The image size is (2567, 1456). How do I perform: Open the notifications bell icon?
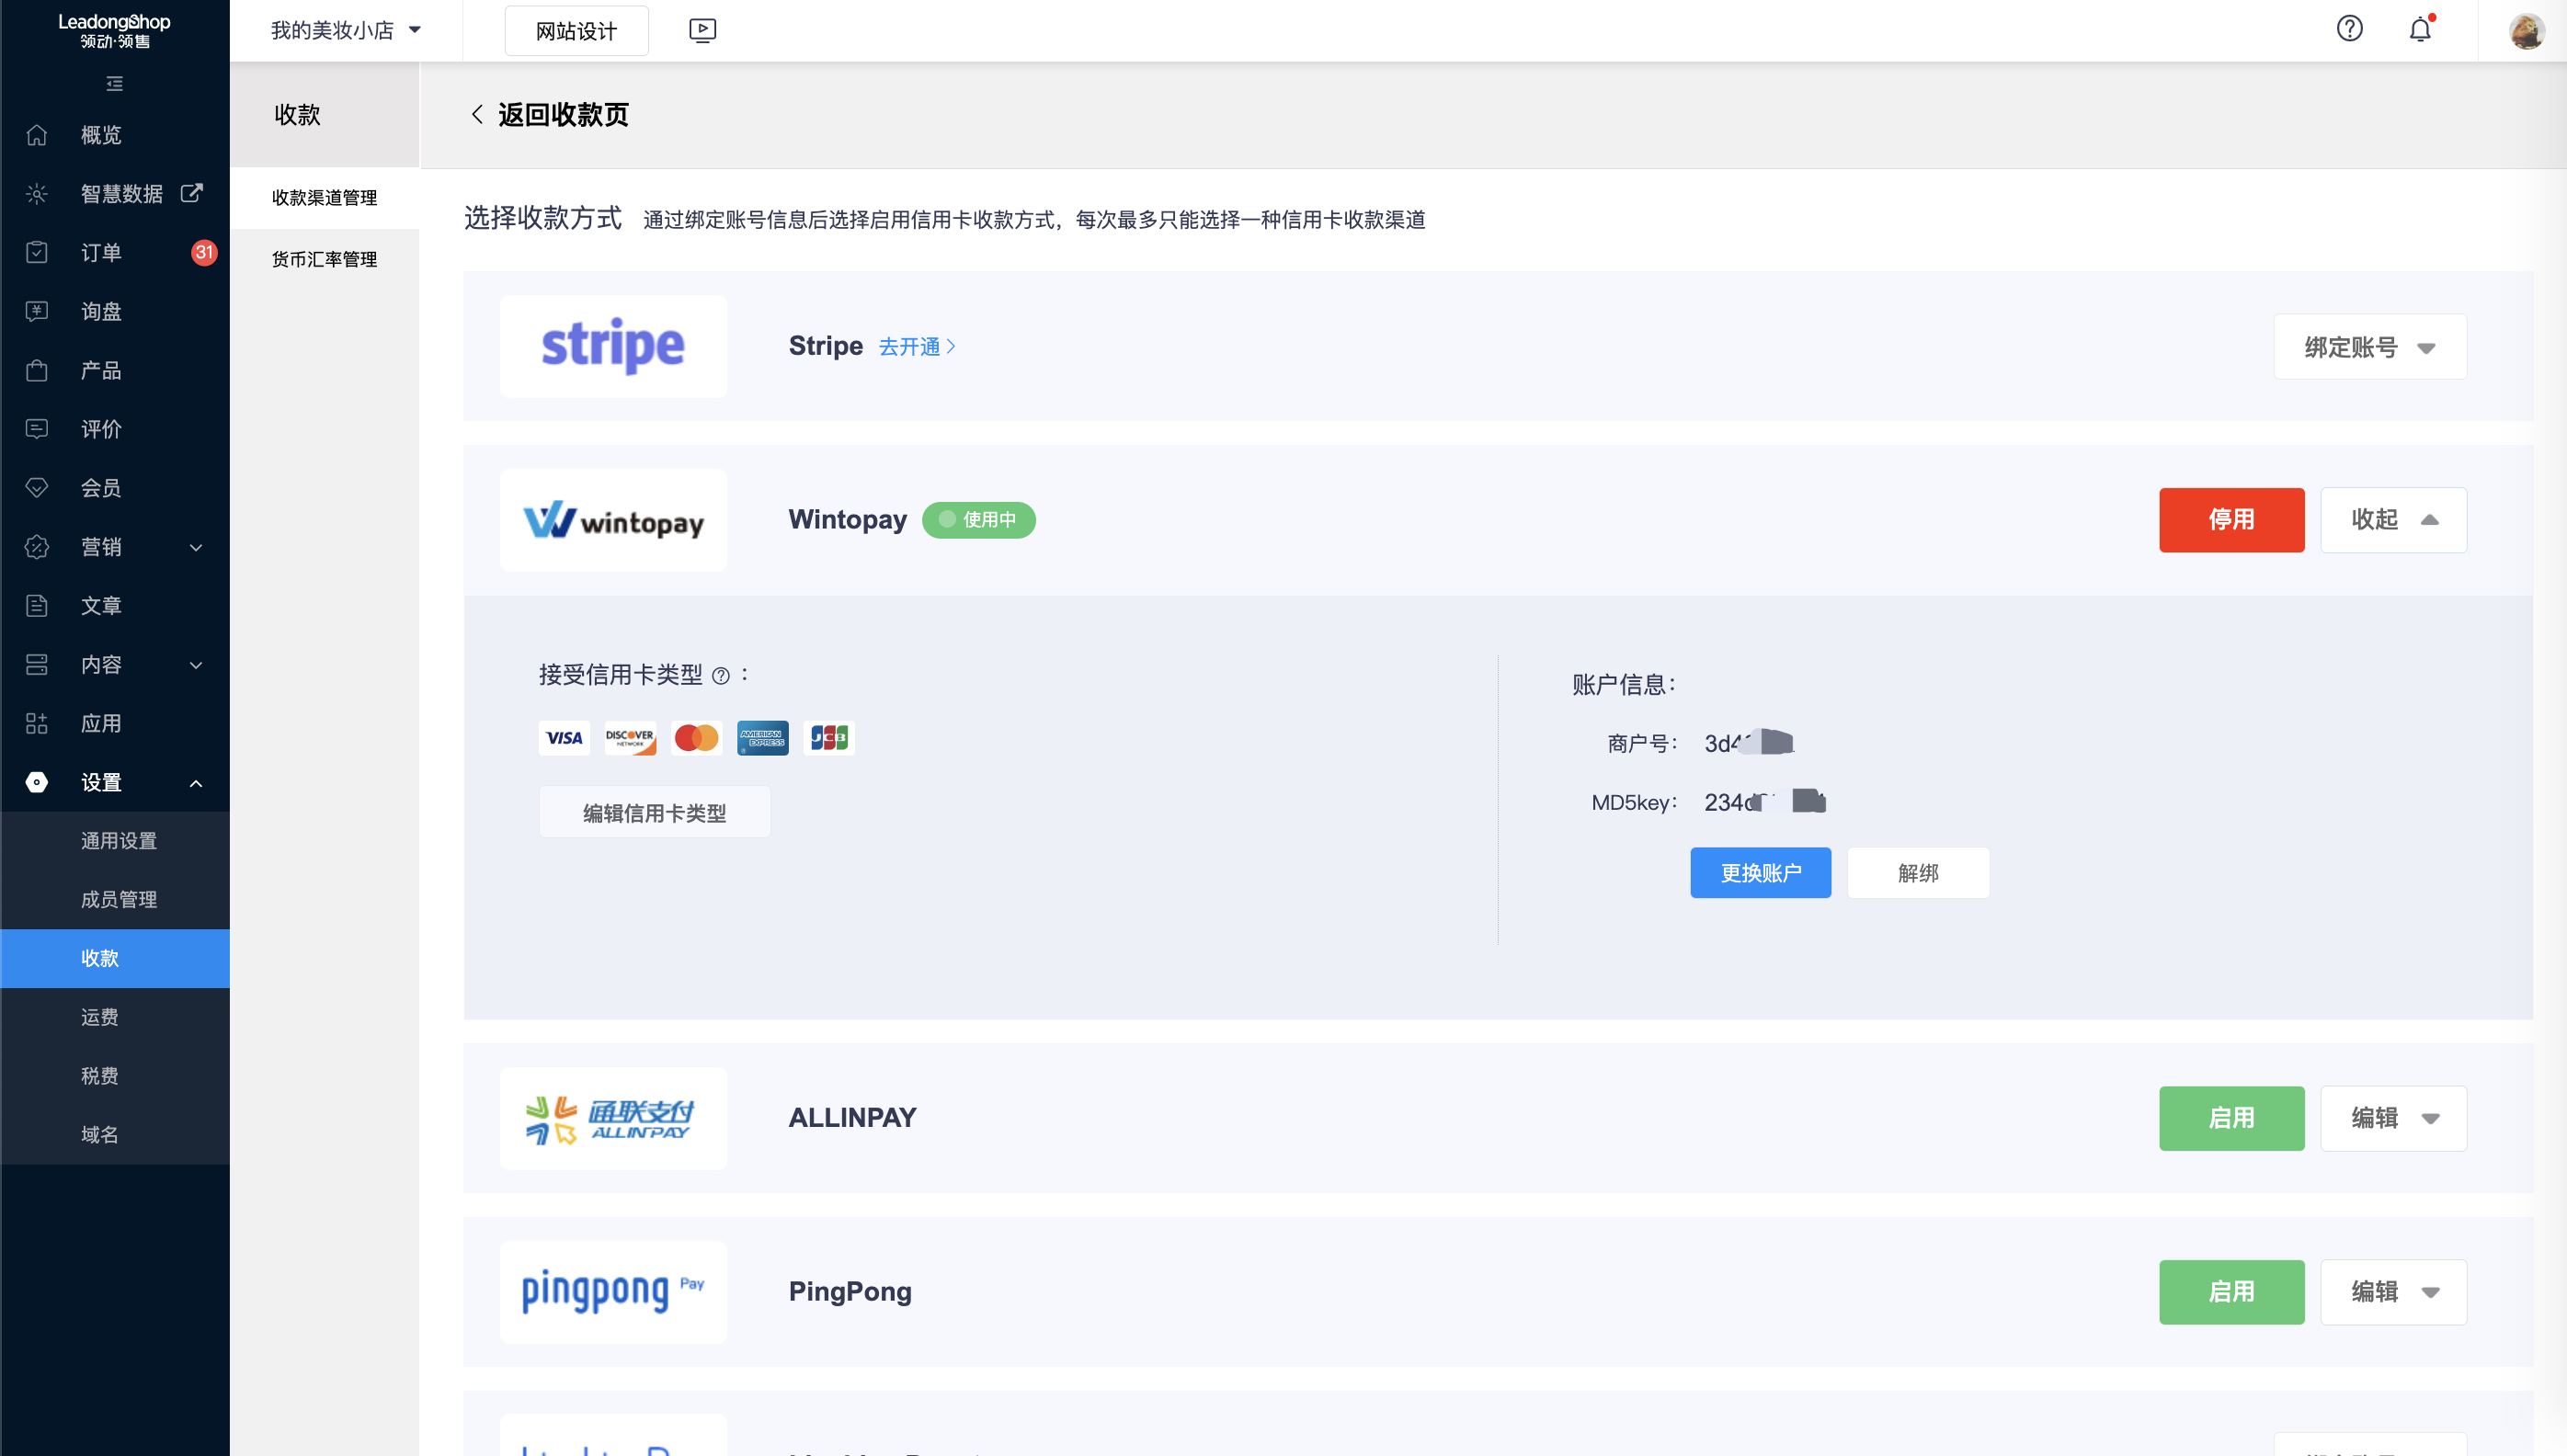pos(2420,29)
